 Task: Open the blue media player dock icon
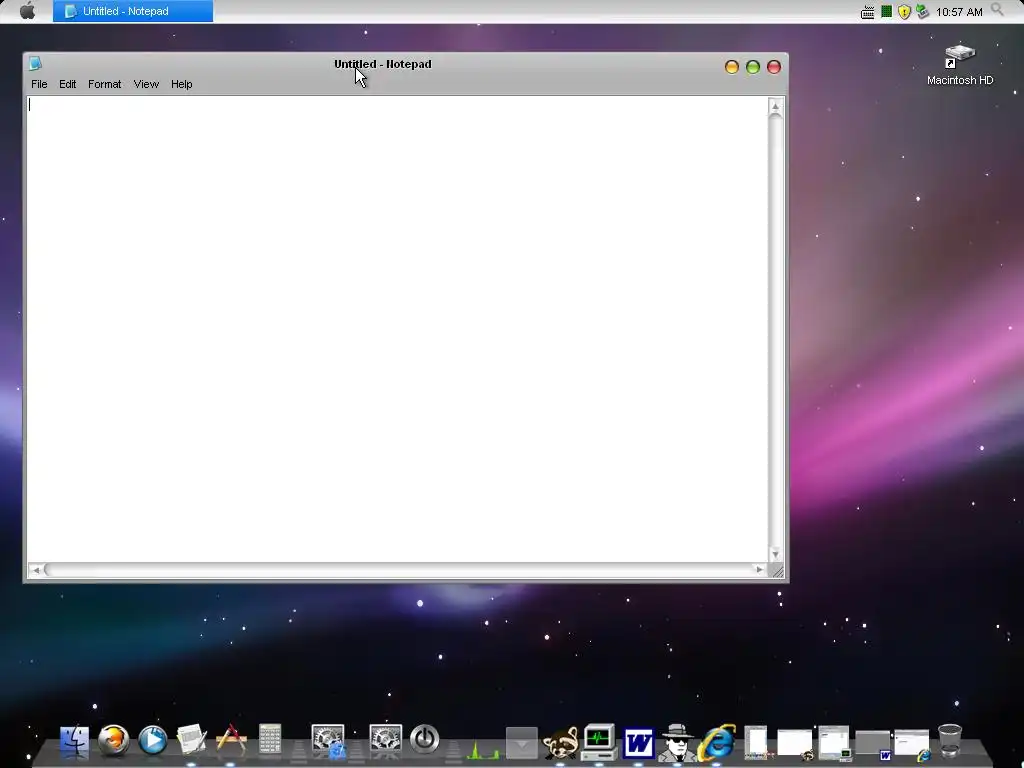tap(153, 741)
